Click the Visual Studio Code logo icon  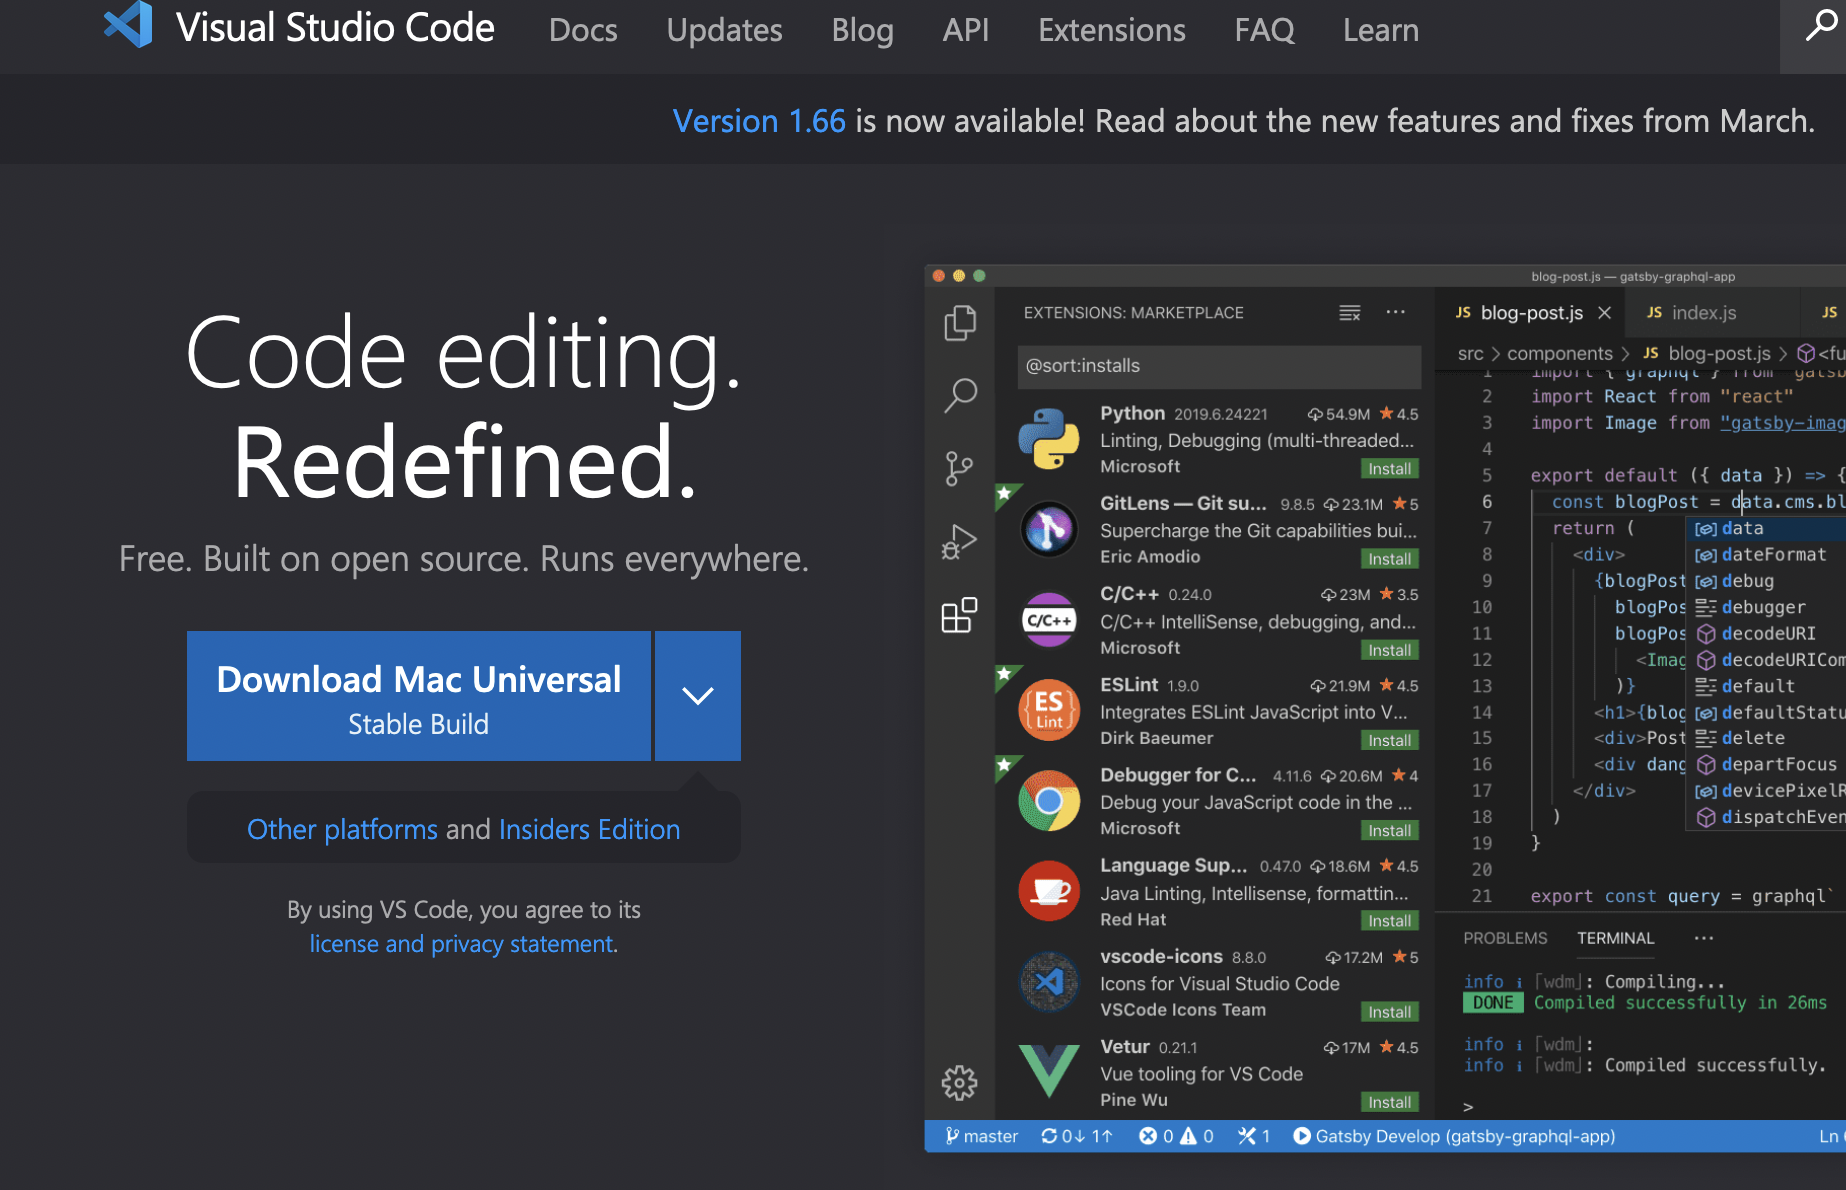[x=128, y=26]
